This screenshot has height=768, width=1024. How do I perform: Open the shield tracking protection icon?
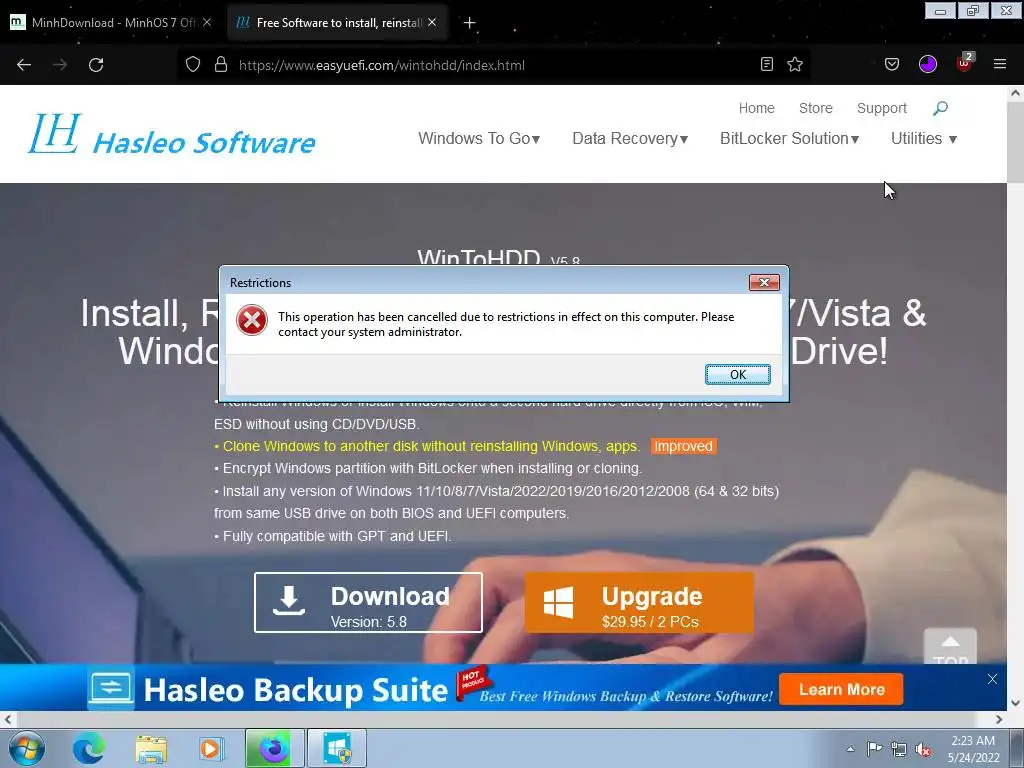pos(193,65)
